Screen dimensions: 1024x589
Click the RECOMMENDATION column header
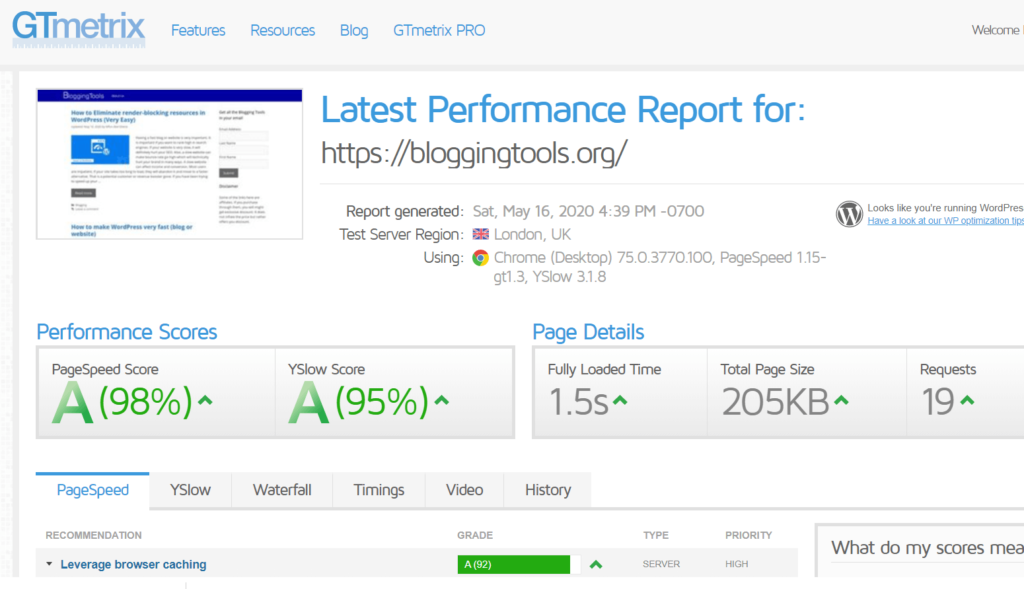click(x=93, y=535)
